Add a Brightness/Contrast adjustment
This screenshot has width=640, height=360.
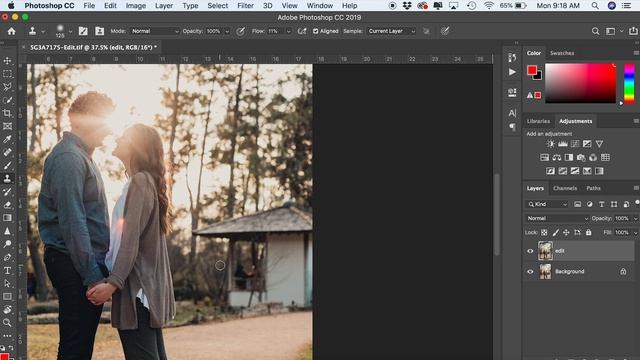(x=551, y=144)
